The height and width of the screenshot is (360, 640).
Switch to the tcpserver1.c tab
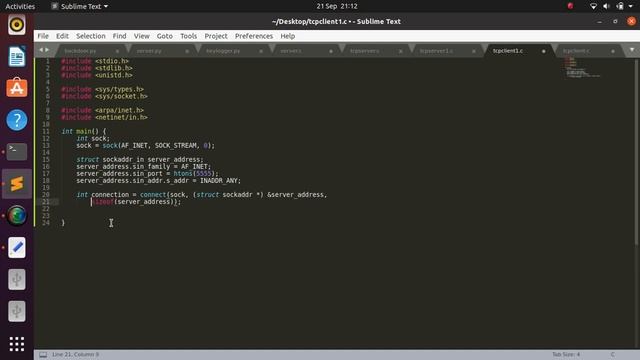[x=436, y=51]
